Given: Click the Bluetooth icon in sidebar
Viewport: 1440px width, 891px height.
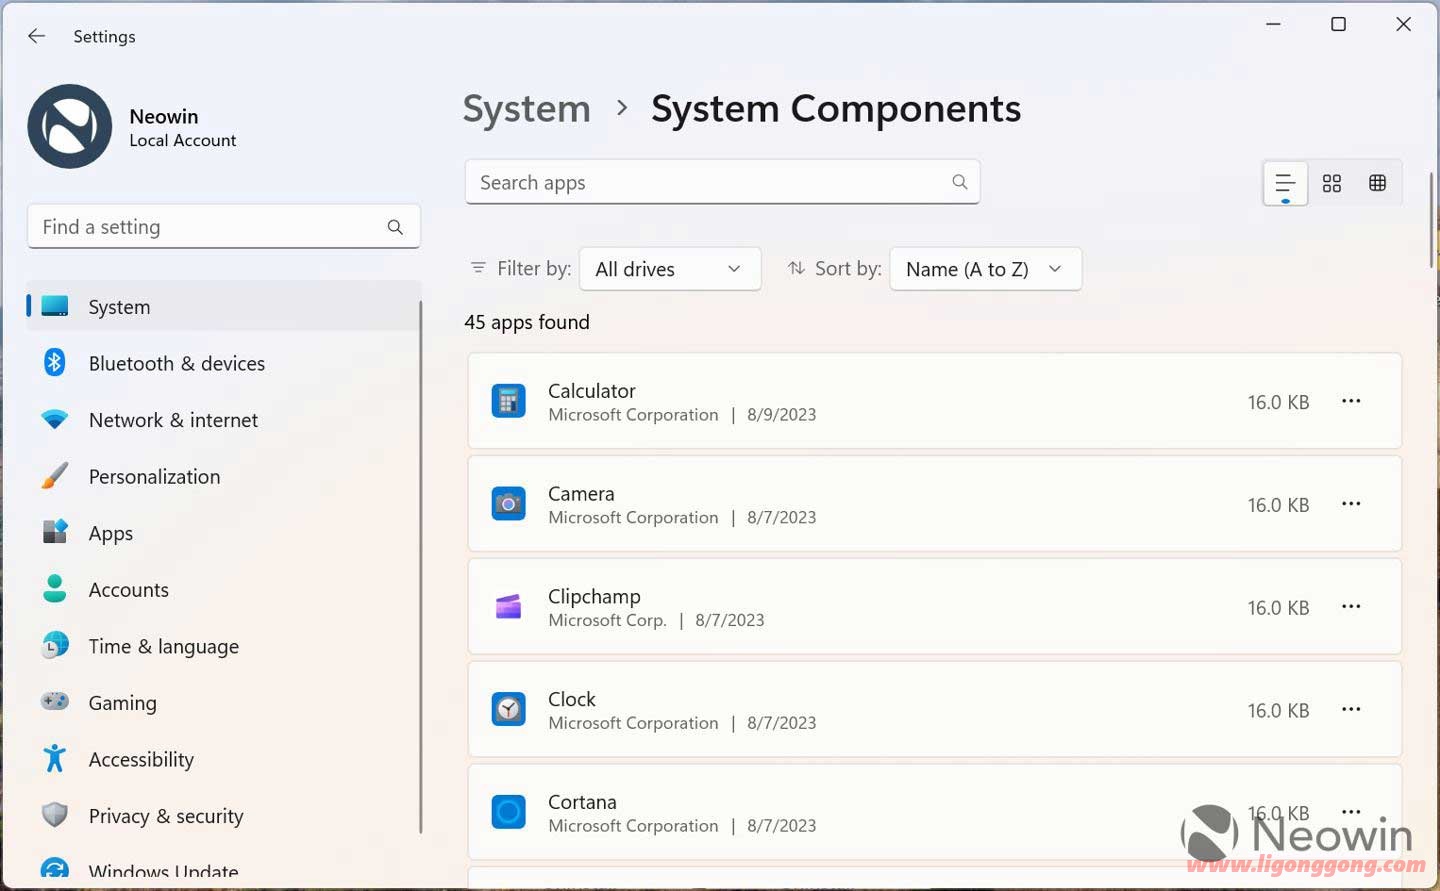Looking at the screenshot, I should pyautogui.click(x=55, y=362).
